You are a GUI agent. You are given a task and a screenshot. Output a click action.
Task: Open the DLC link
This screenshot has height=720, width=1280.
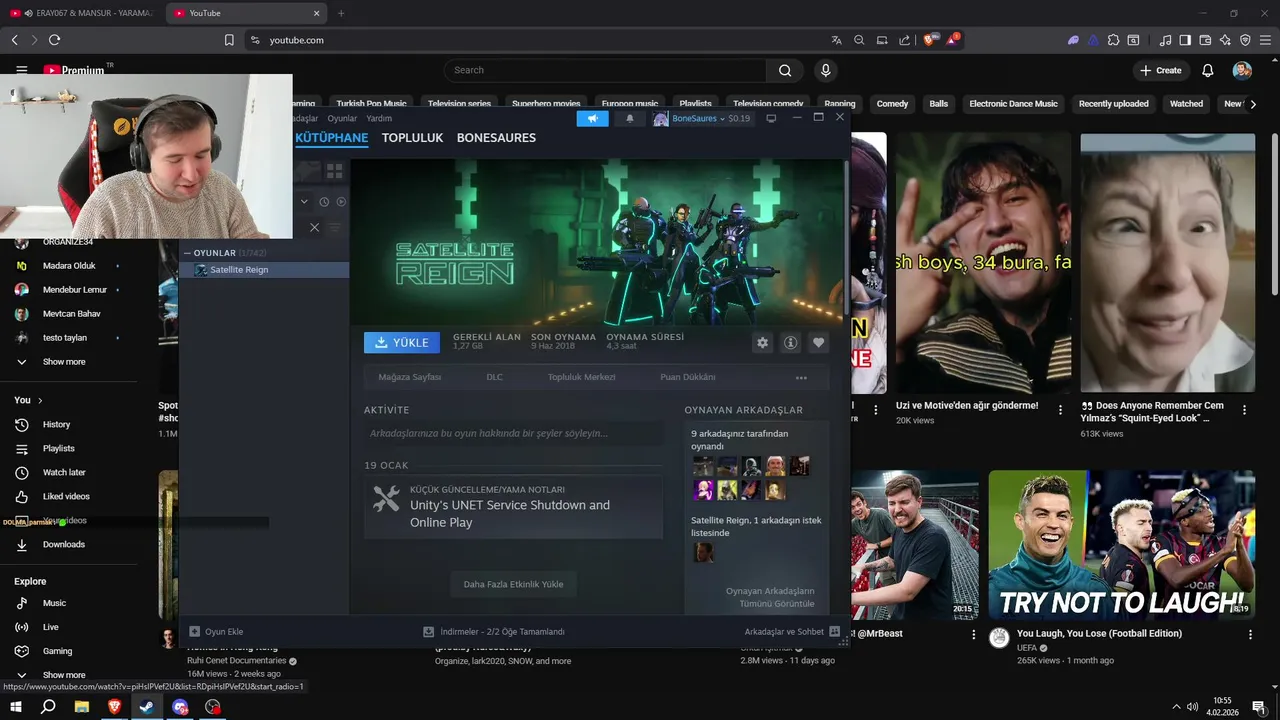pyautogui.click(x=494, y=377)
